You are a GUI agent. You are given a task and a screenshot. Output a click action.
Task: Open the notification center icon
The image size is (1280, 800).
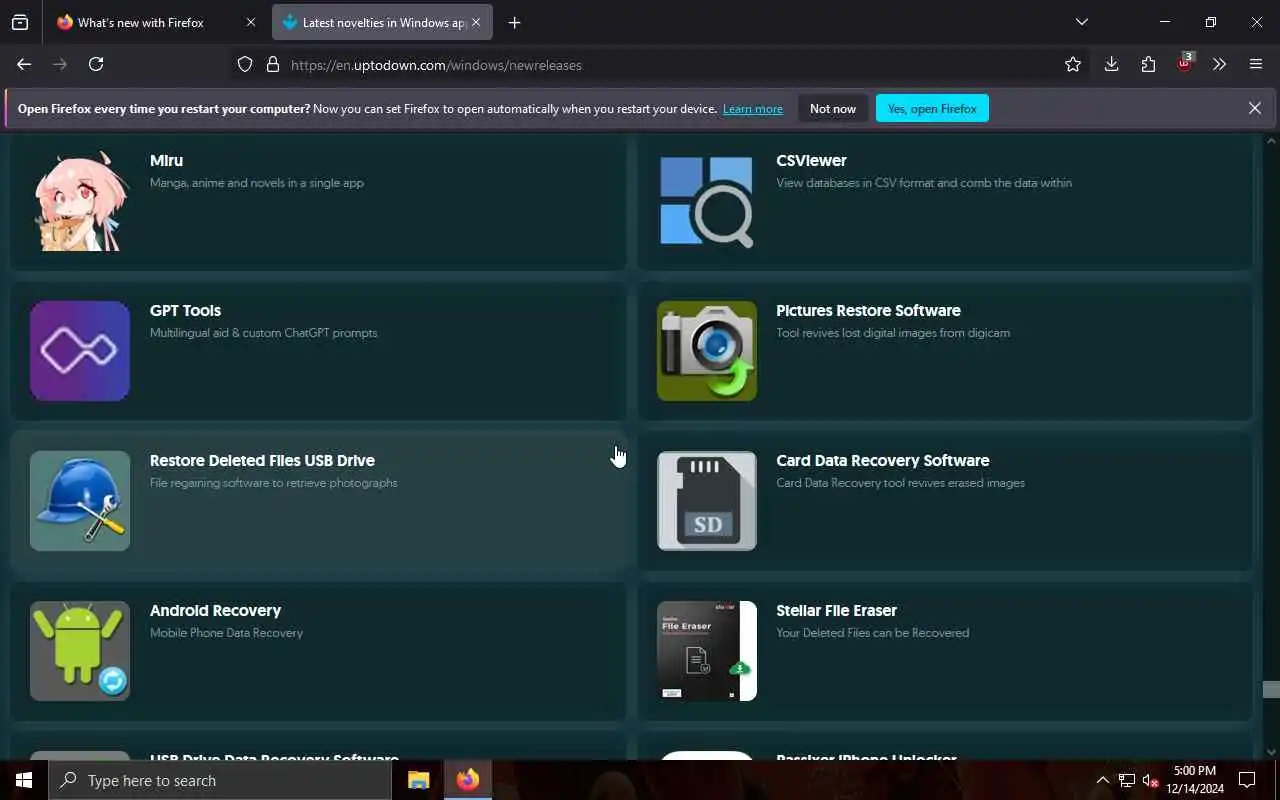[x=1247, y=780]
